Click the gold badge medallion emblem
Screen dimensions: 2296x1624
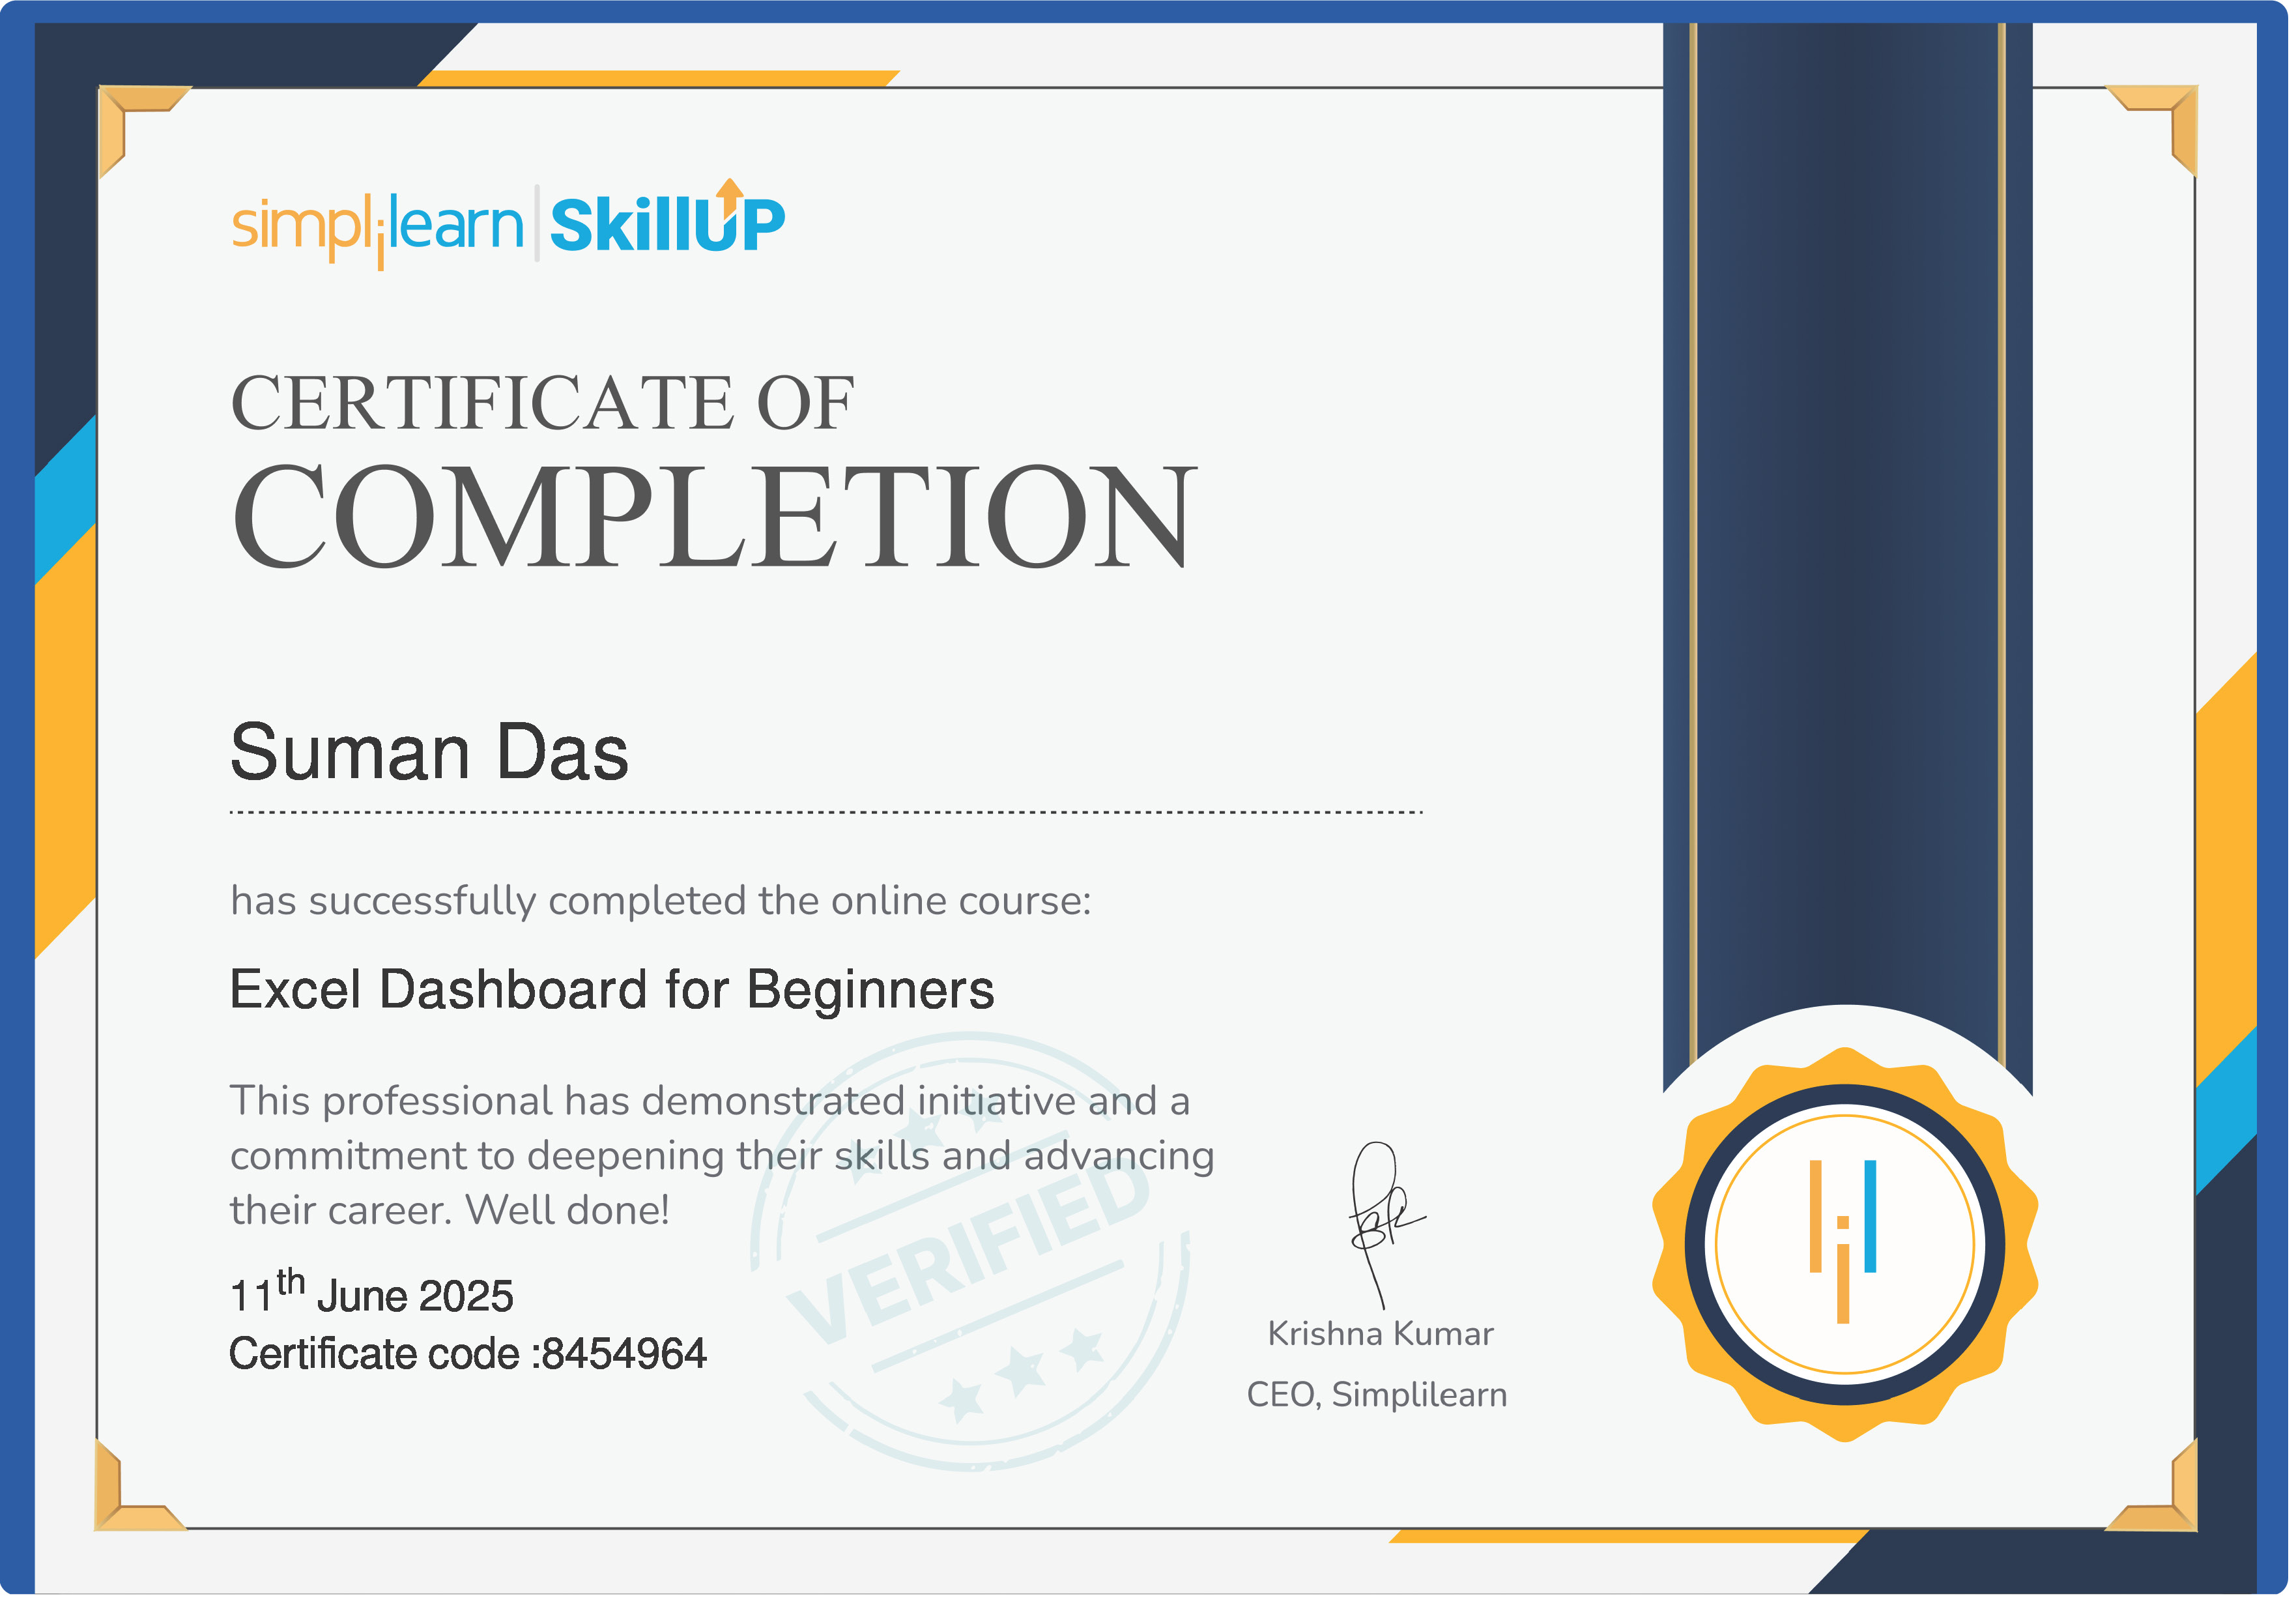(1845, 1245)
